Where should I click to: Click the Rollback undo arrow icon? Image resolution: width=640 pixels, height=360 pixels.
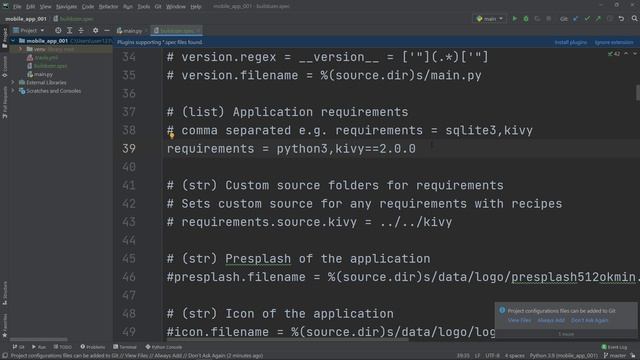tap(621, 19)
